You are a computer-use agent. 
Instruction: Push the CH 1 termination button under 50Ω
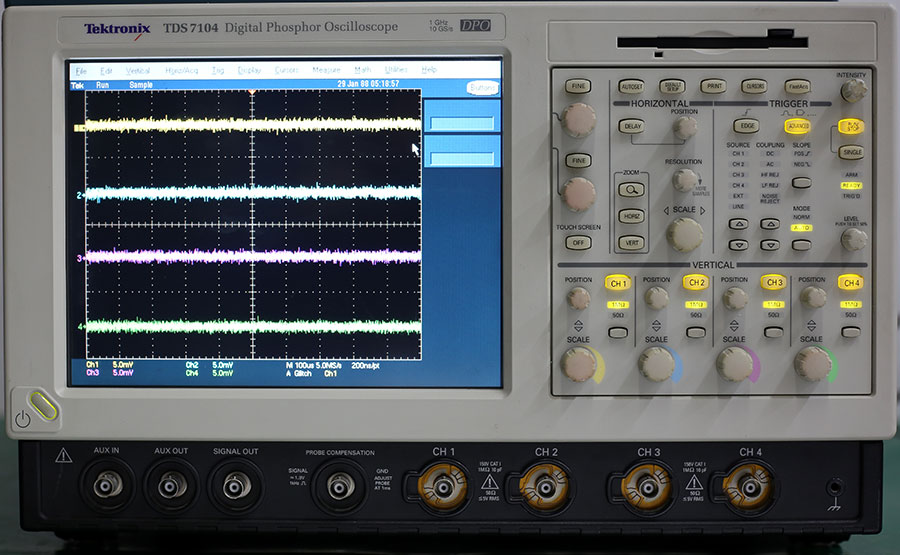(x=618, y=332)
